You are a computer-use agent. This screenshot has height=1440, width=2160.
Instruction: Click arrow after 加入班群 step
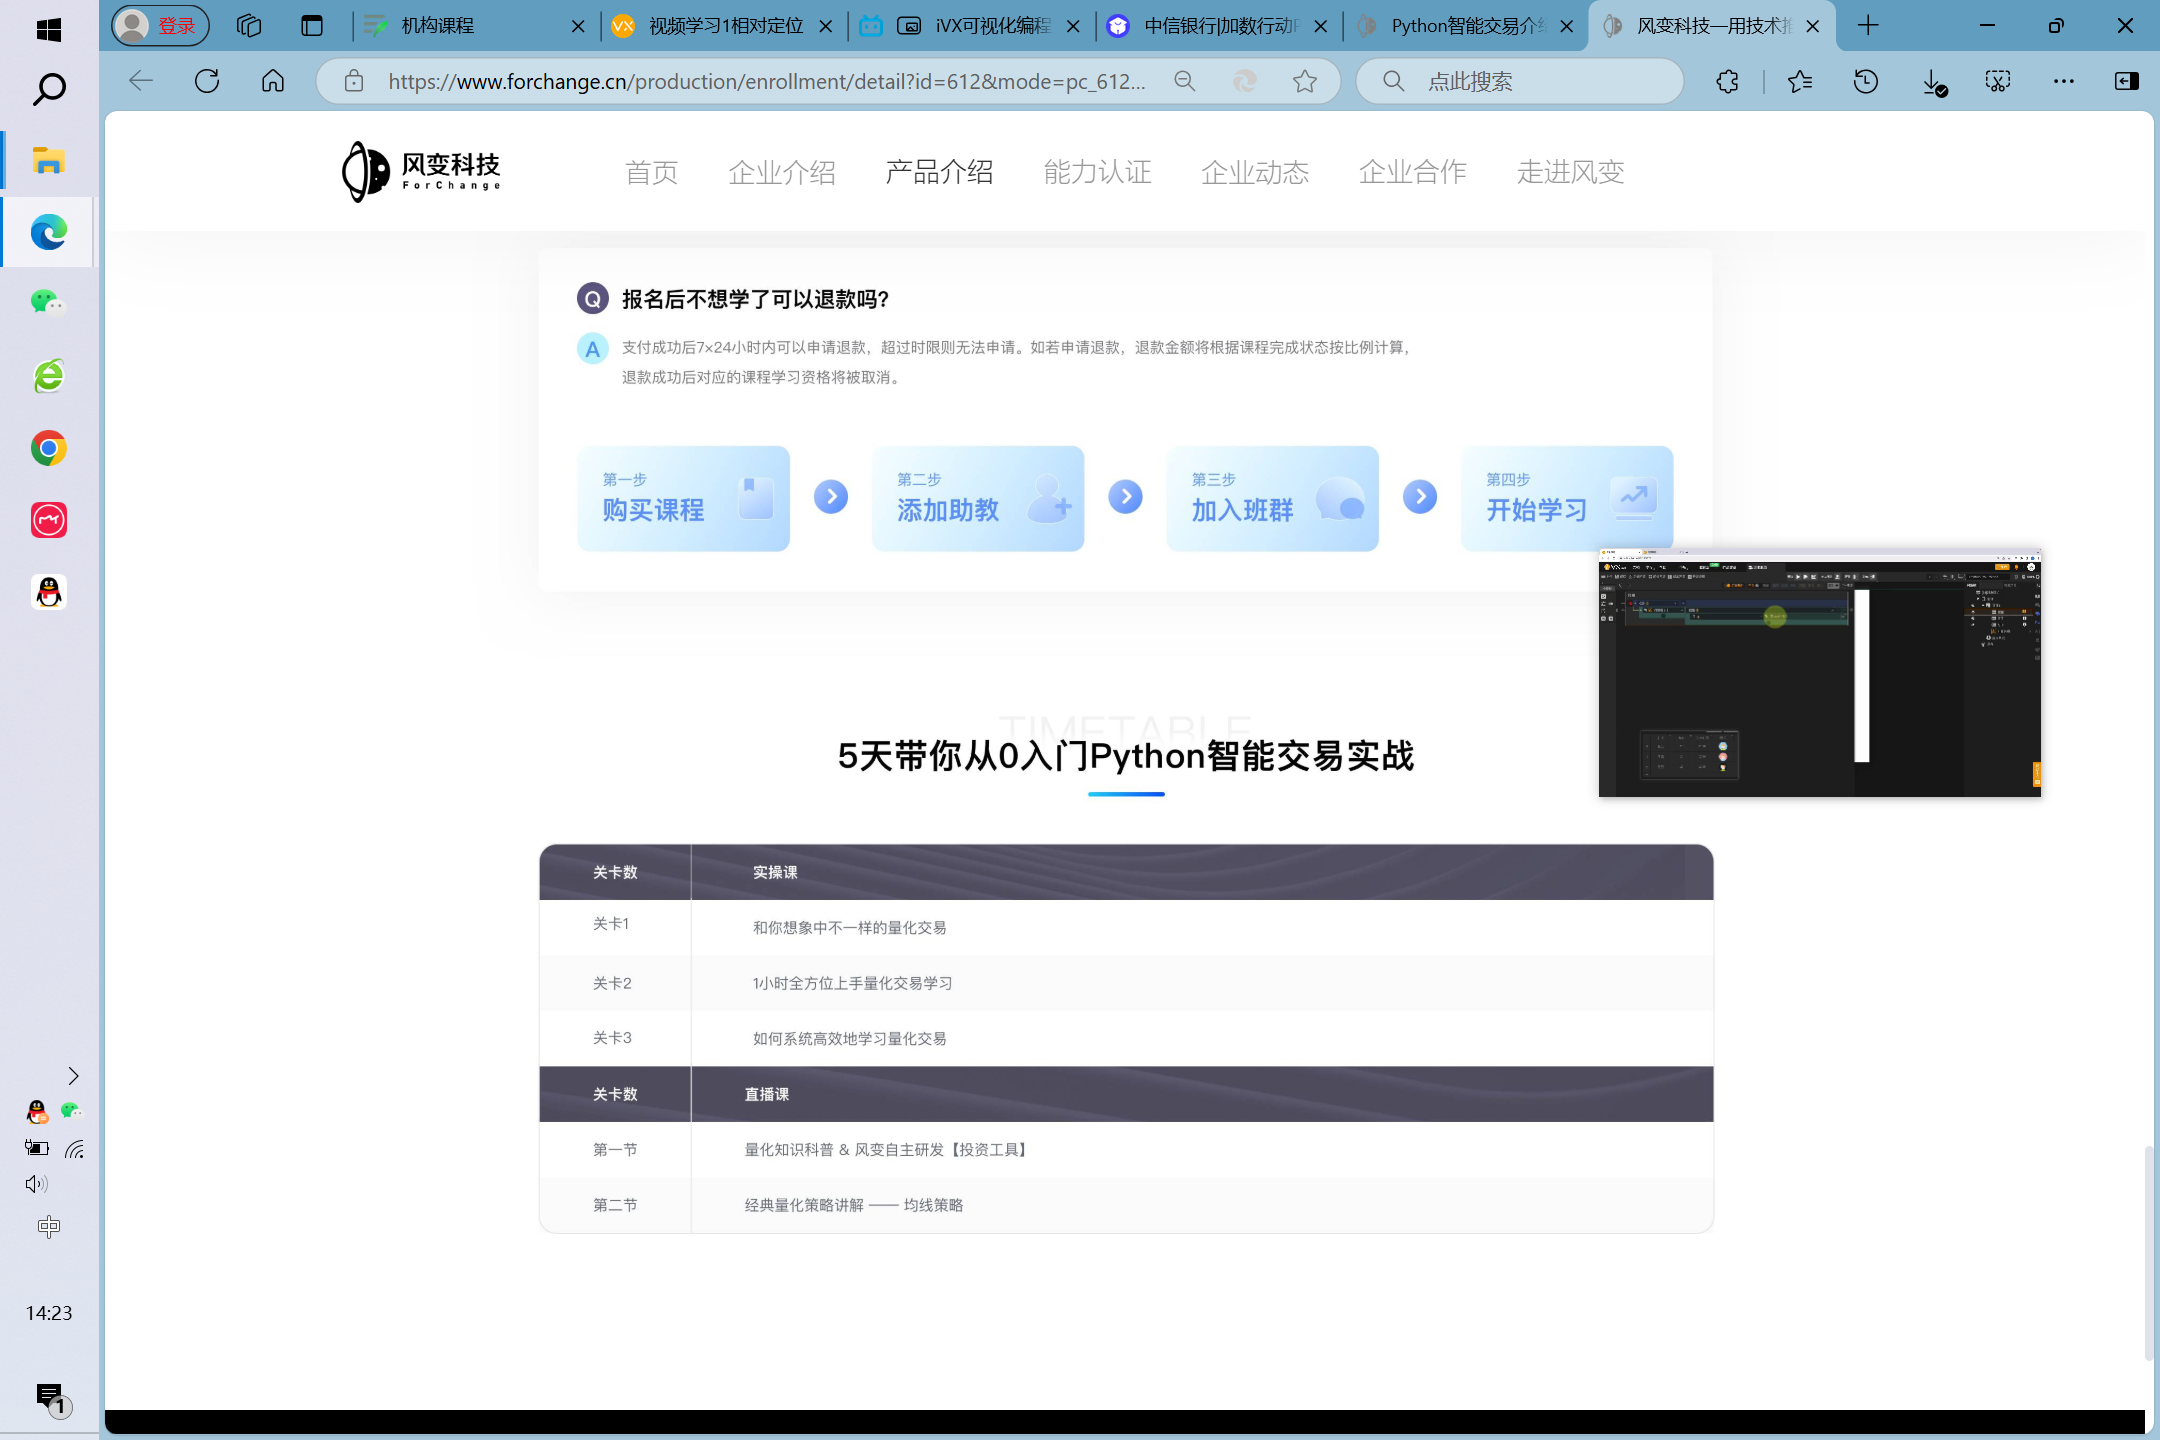coord(1420,497)
